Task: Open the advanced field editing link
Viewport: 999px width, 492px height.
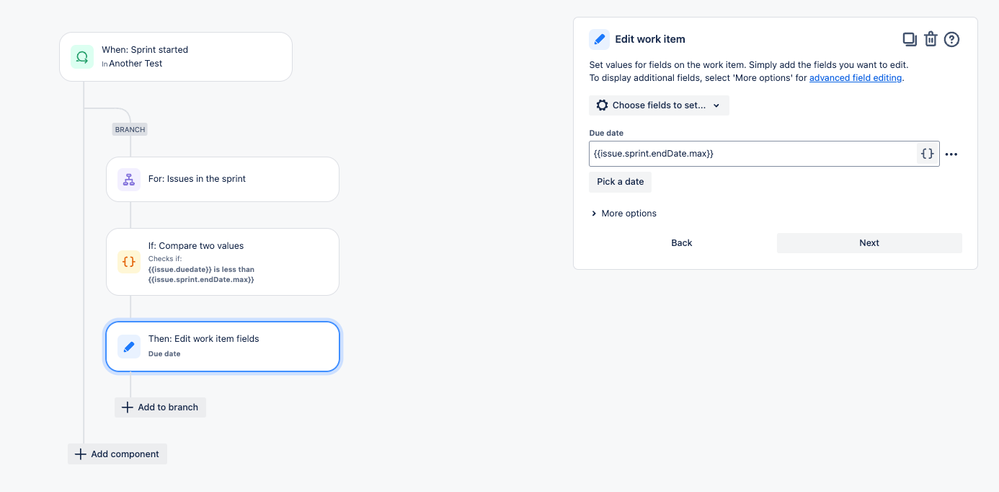Action: (856, 78)
